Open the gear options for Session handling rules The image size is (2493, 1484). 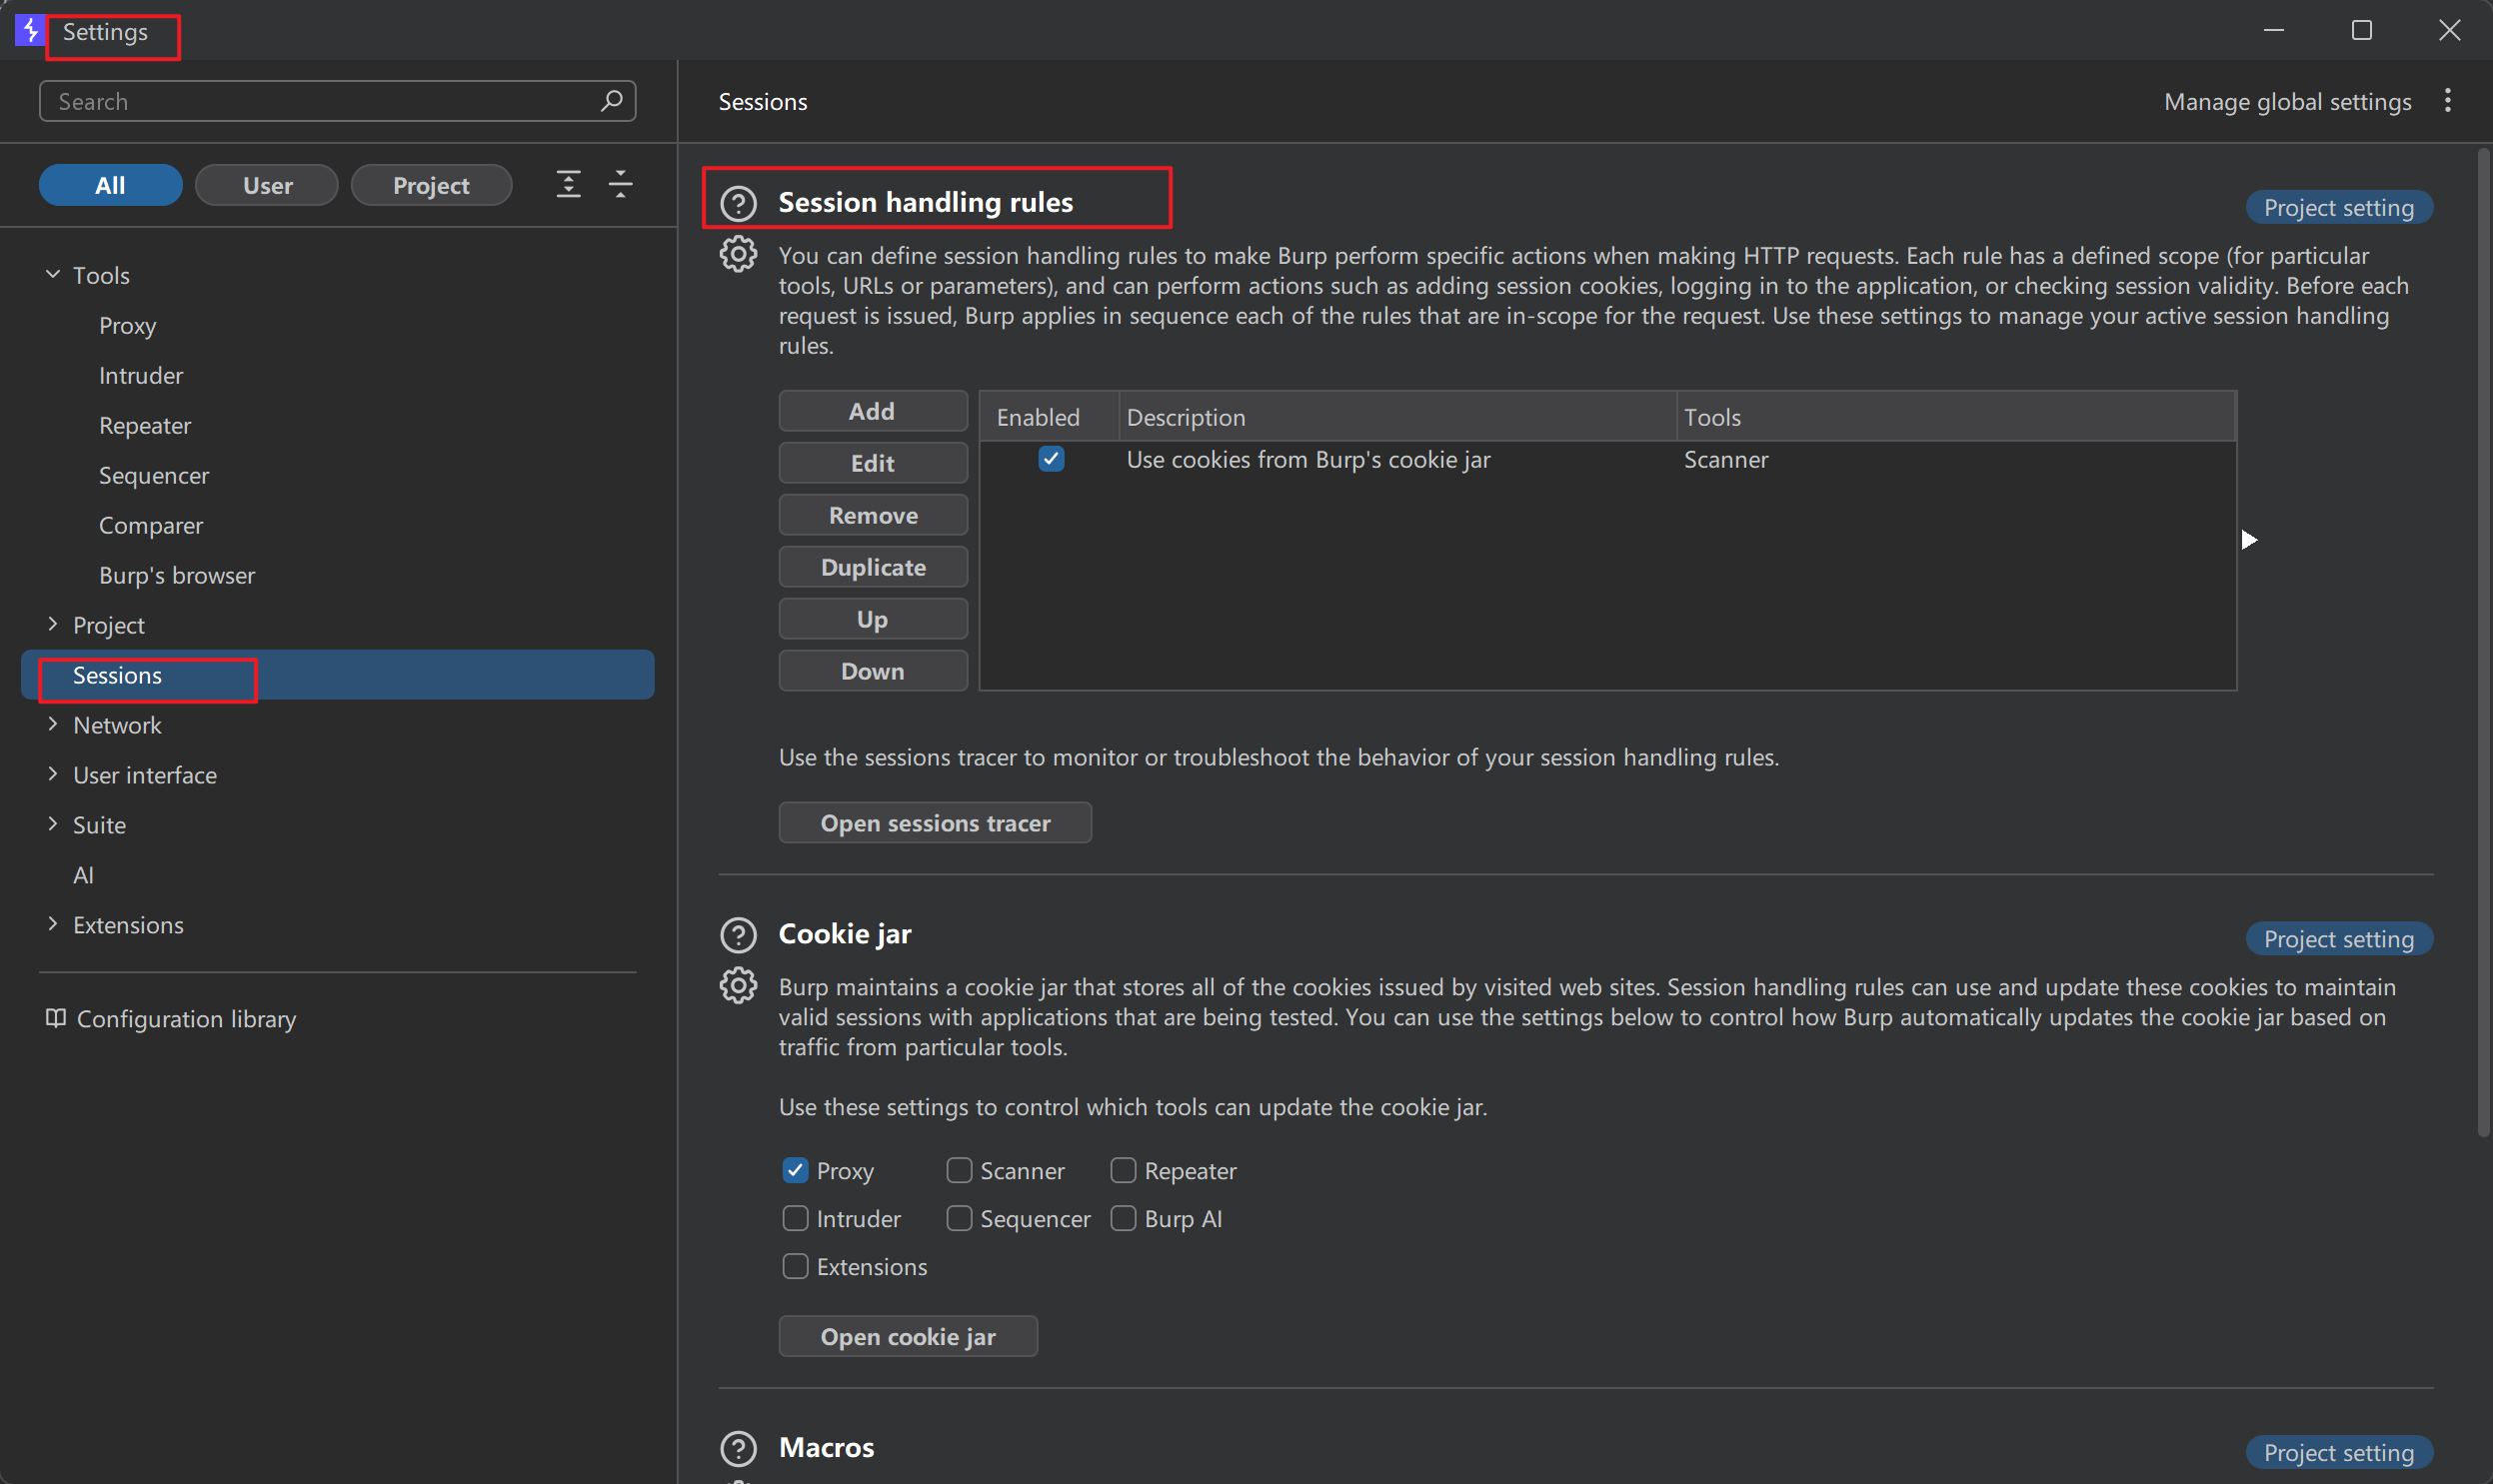click(738, 254)
